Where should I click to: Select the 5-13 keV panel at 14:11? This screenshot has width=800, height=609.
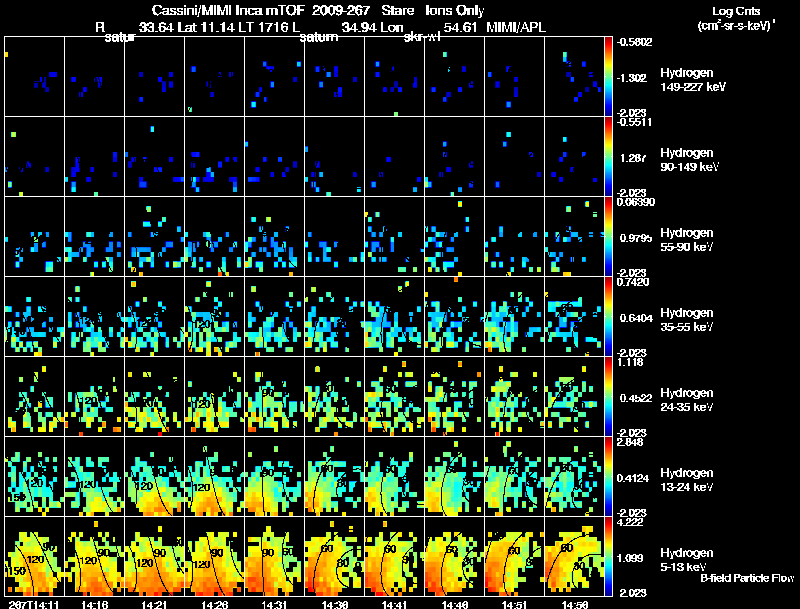coord(35,556)
